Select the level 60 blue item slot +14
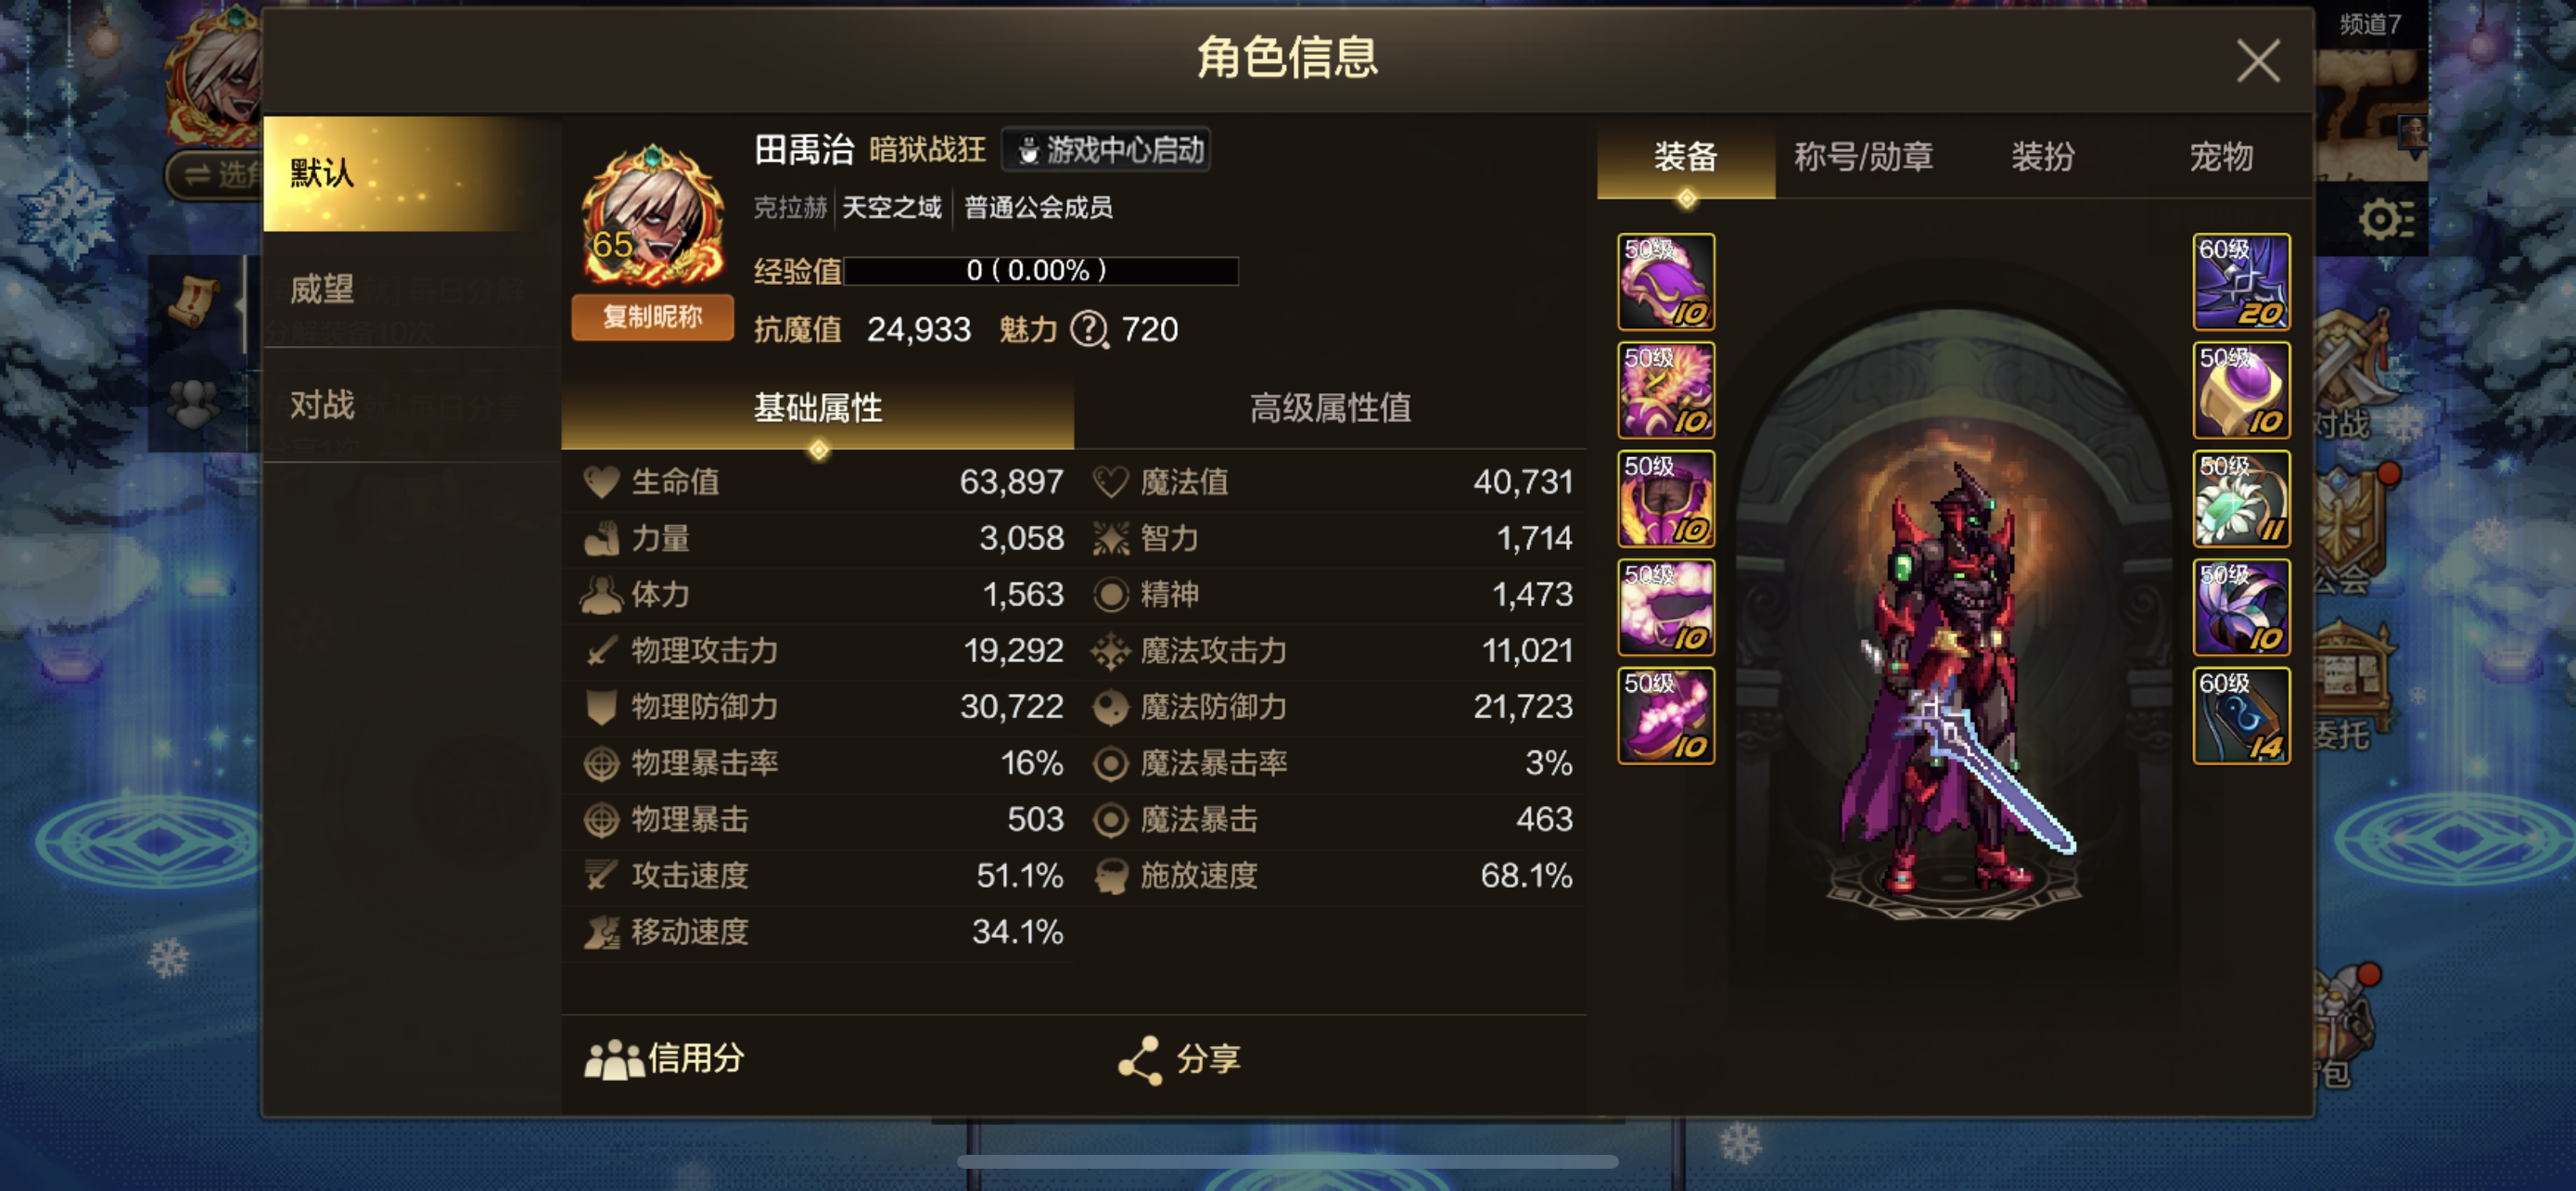 2241,715
